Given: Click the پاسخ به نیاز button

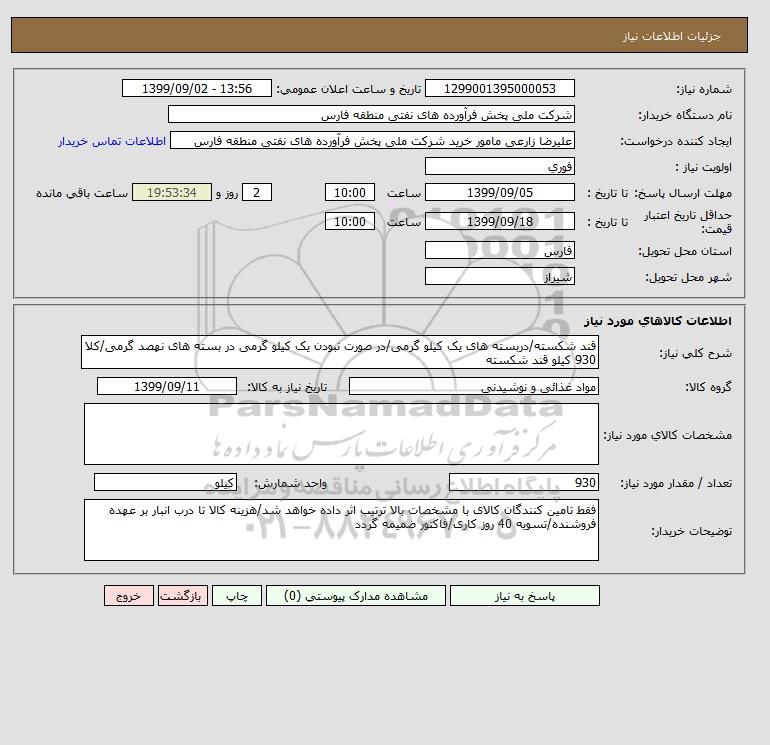Looking at the screenshot, I should [x=524, y=596].
